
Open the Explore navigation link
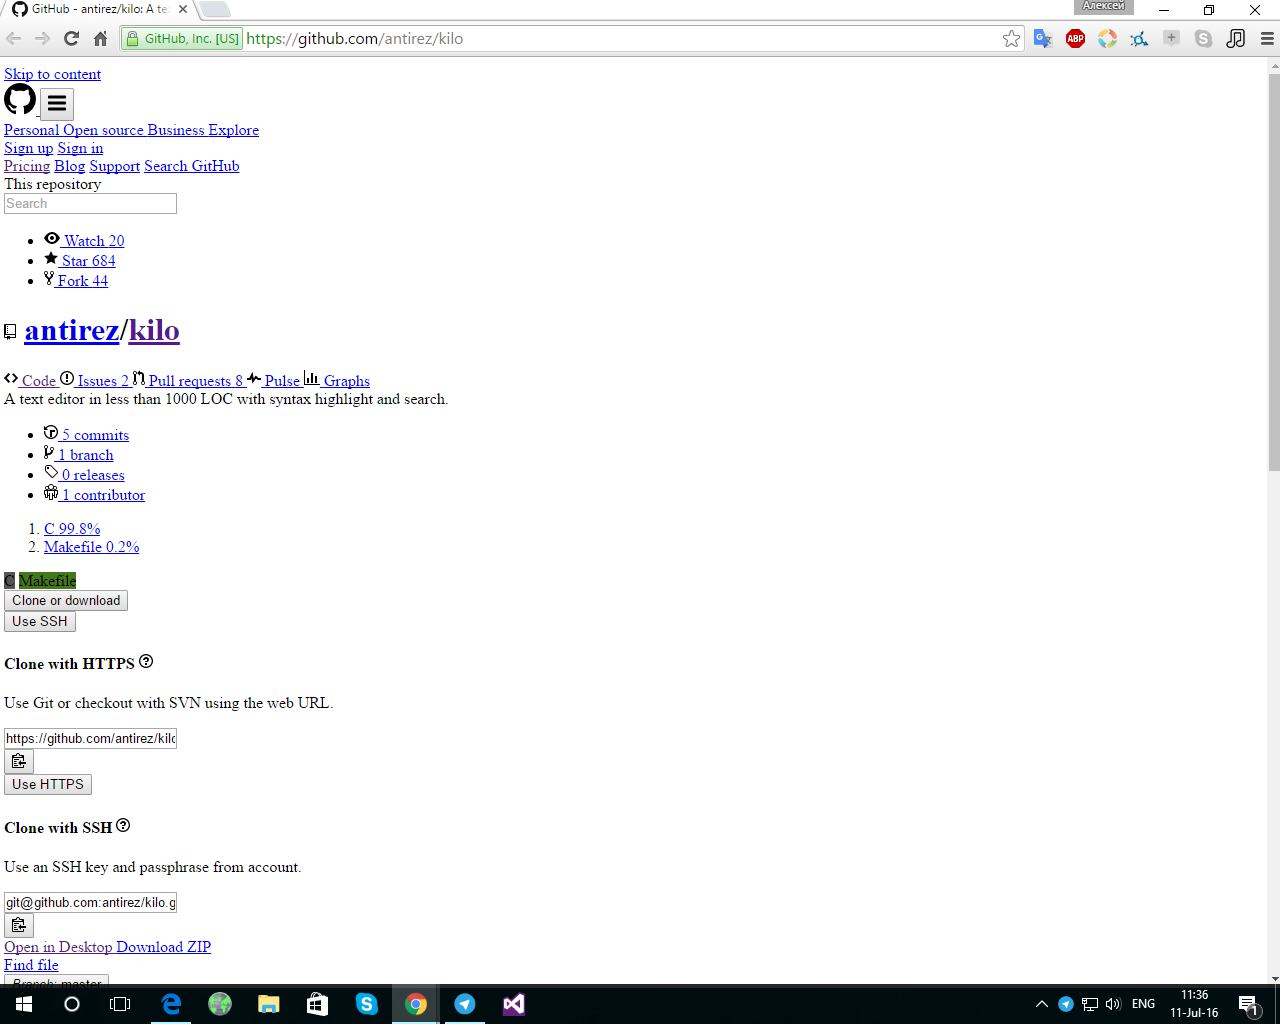point(233,130)
